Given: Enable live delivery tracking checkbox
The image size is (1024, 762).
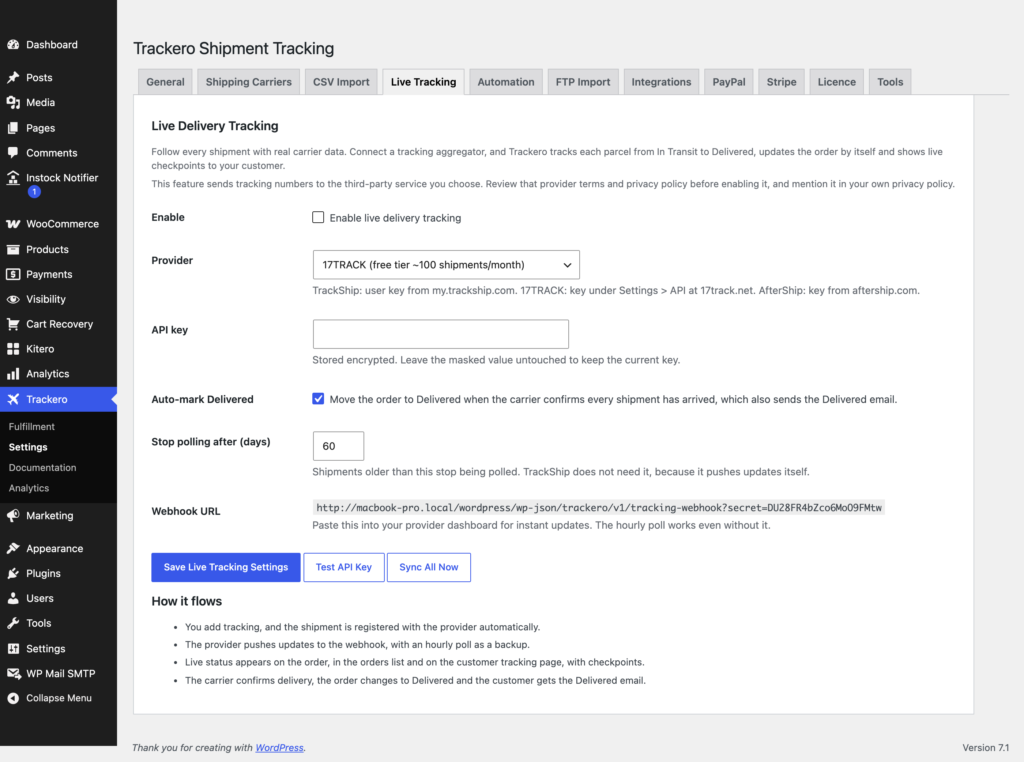Looking at the screenshot, I should pos(318,217).
